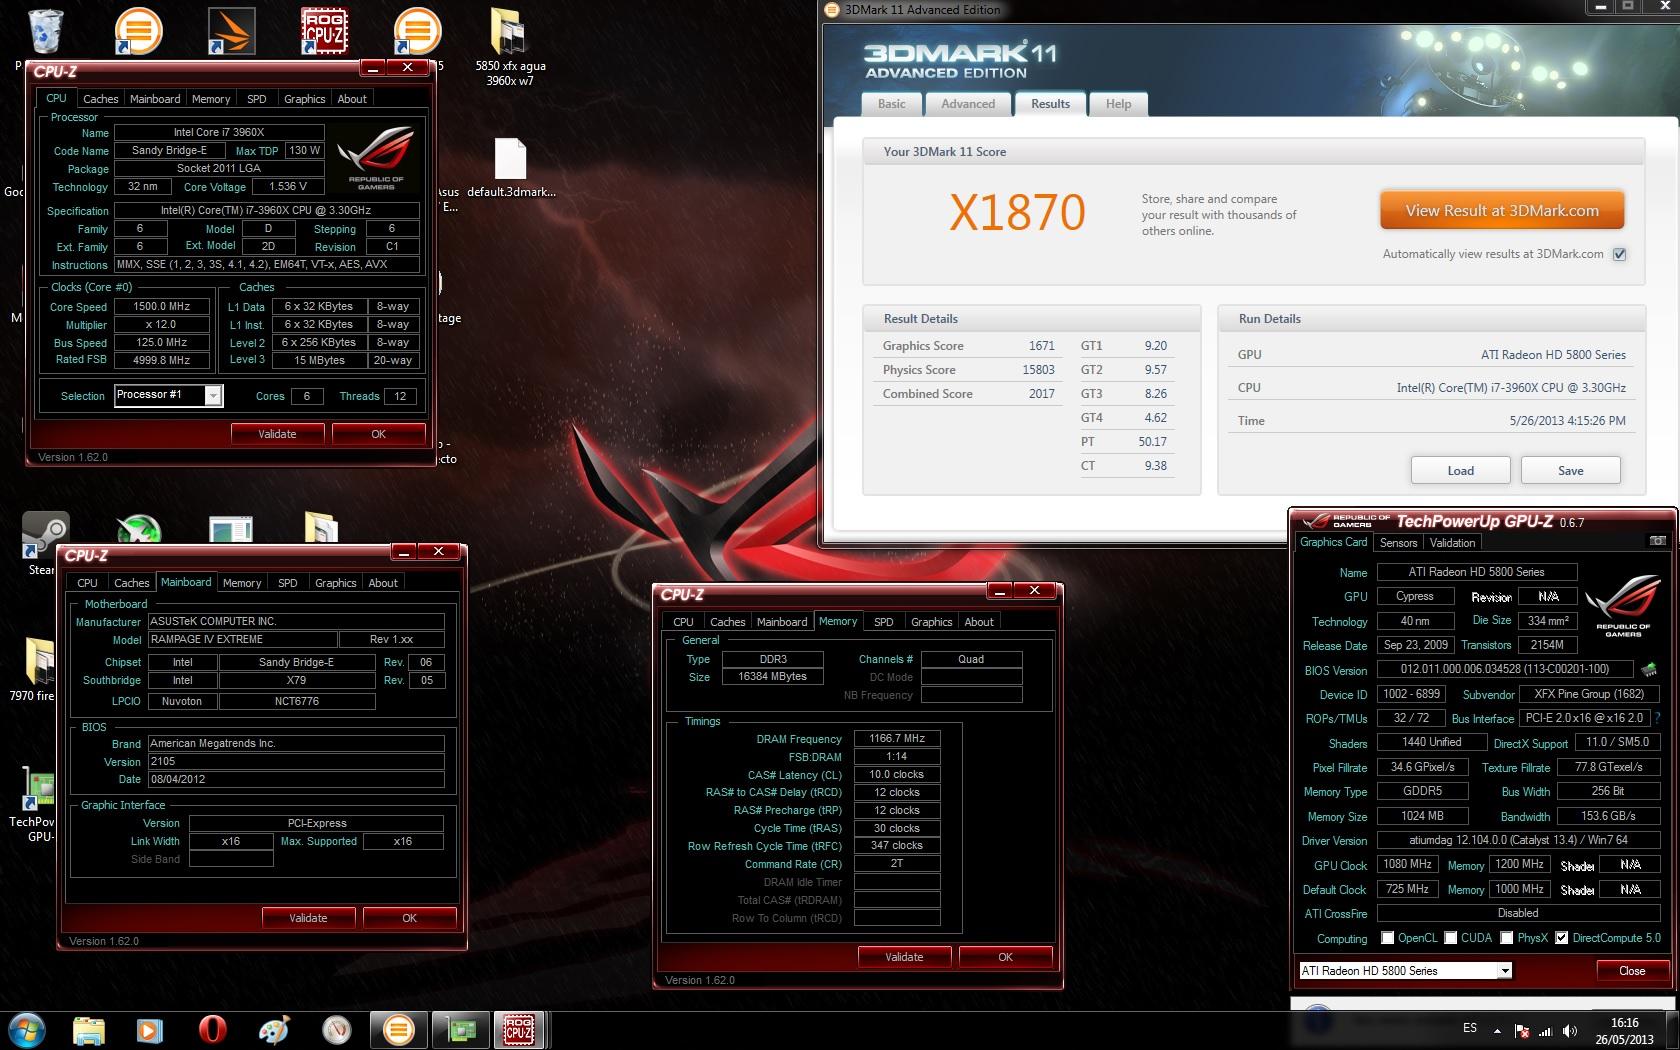The width and height of the screenshot is (1680, 1050).
Task: Click the GPU-Z screenshot camera icon
Action: tap(1657, 541)
